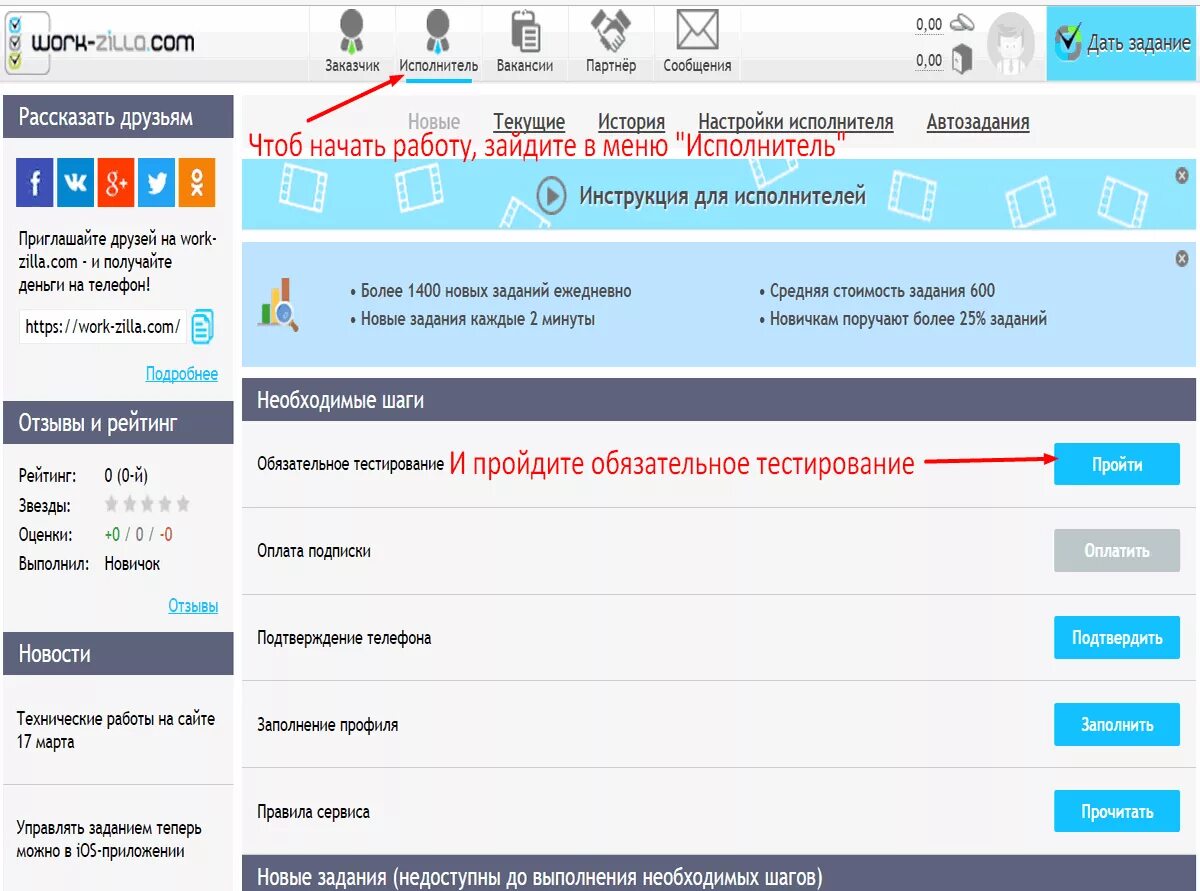
Task: Click the 'Выполнил: Новичок' status text
Action: tap(89, 564)
